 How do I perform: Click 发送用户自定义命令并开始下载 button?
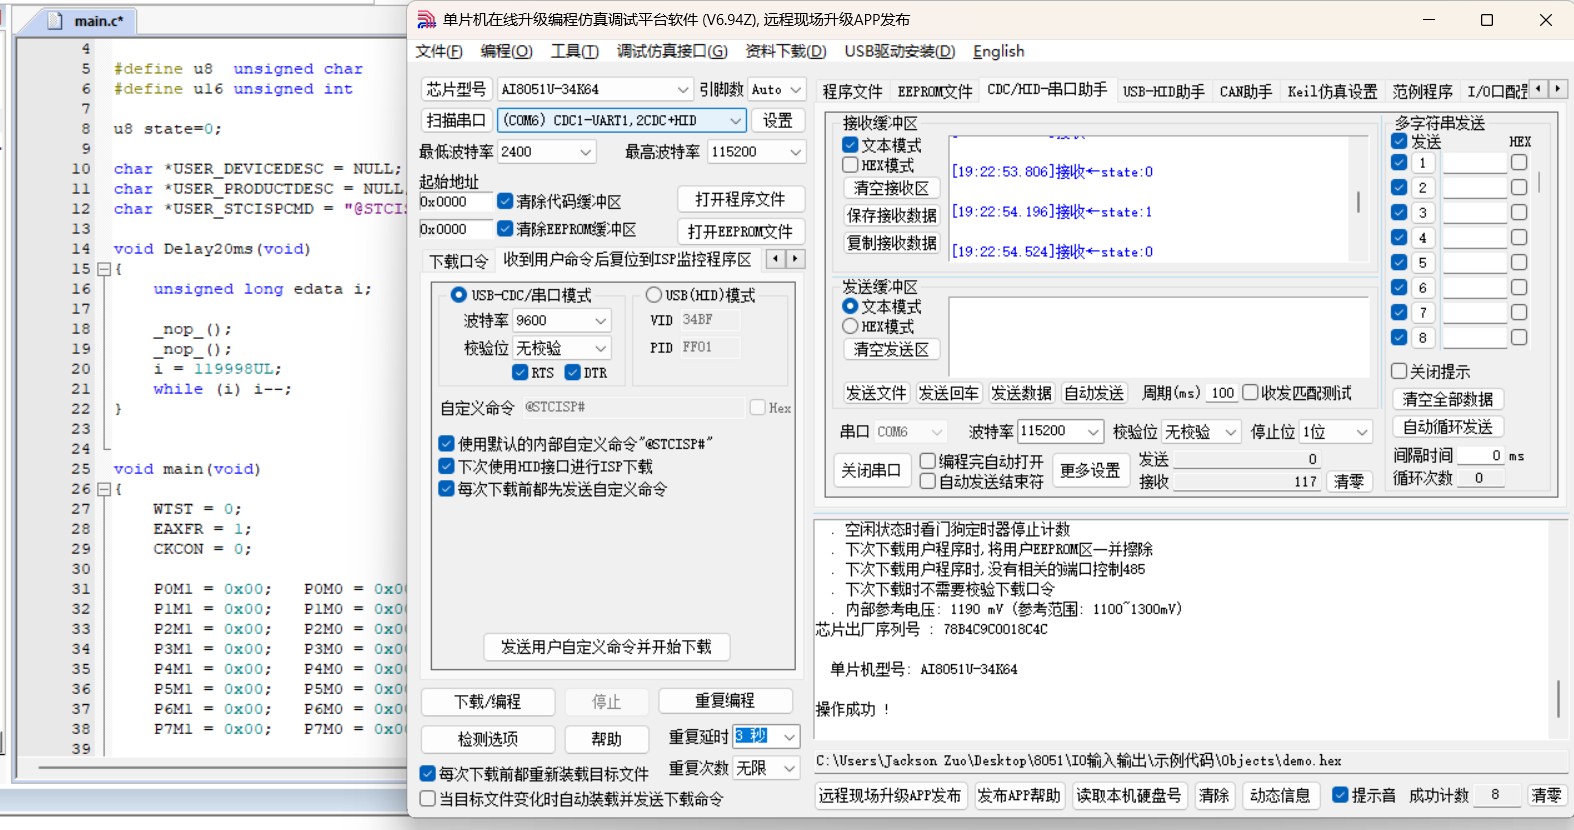pyautogui.click(x=606, y=647)
